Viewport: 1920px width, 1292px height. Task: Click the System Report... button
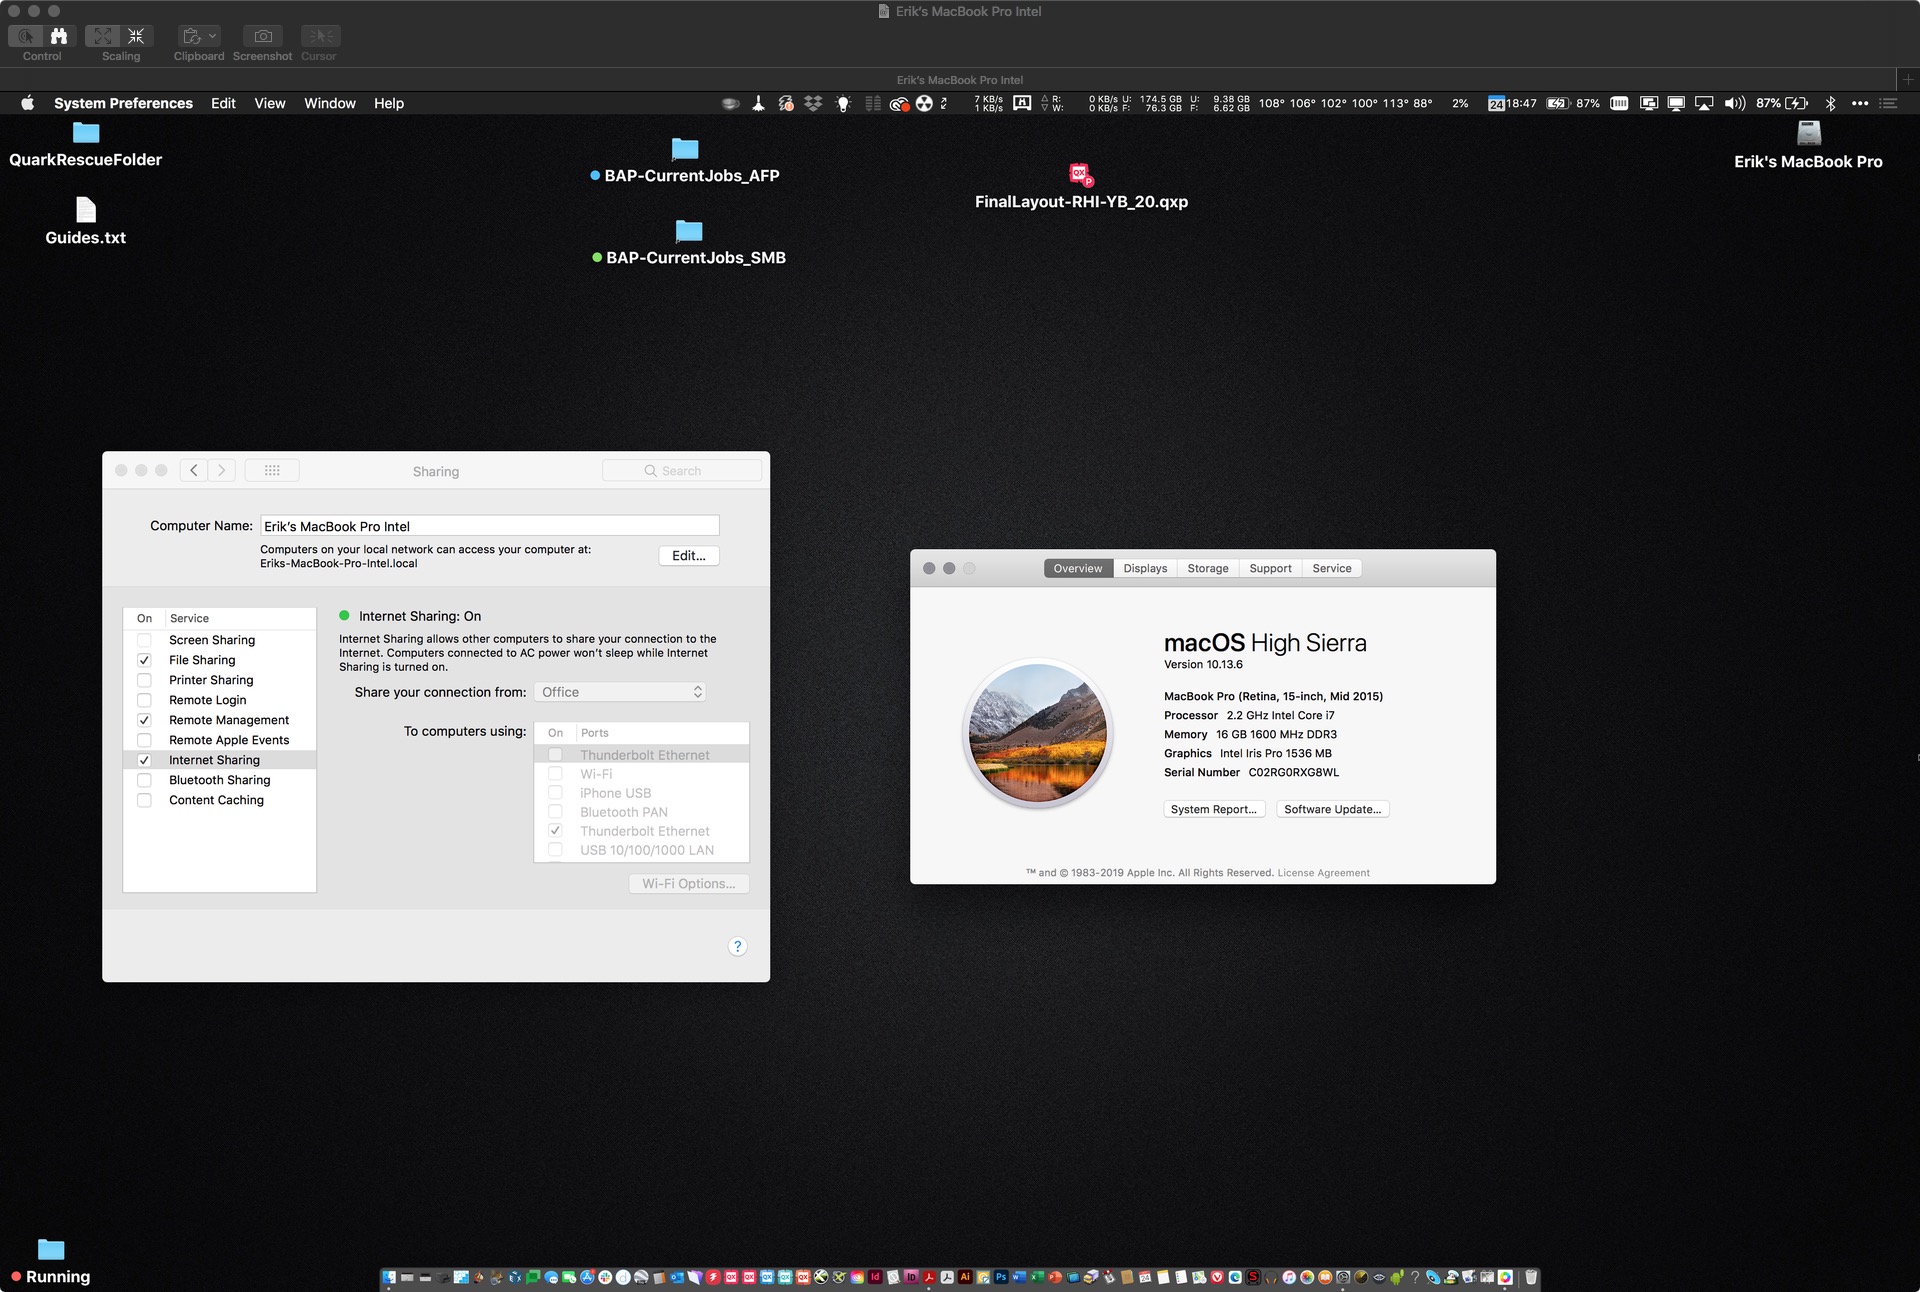[x=1214, y=809]
